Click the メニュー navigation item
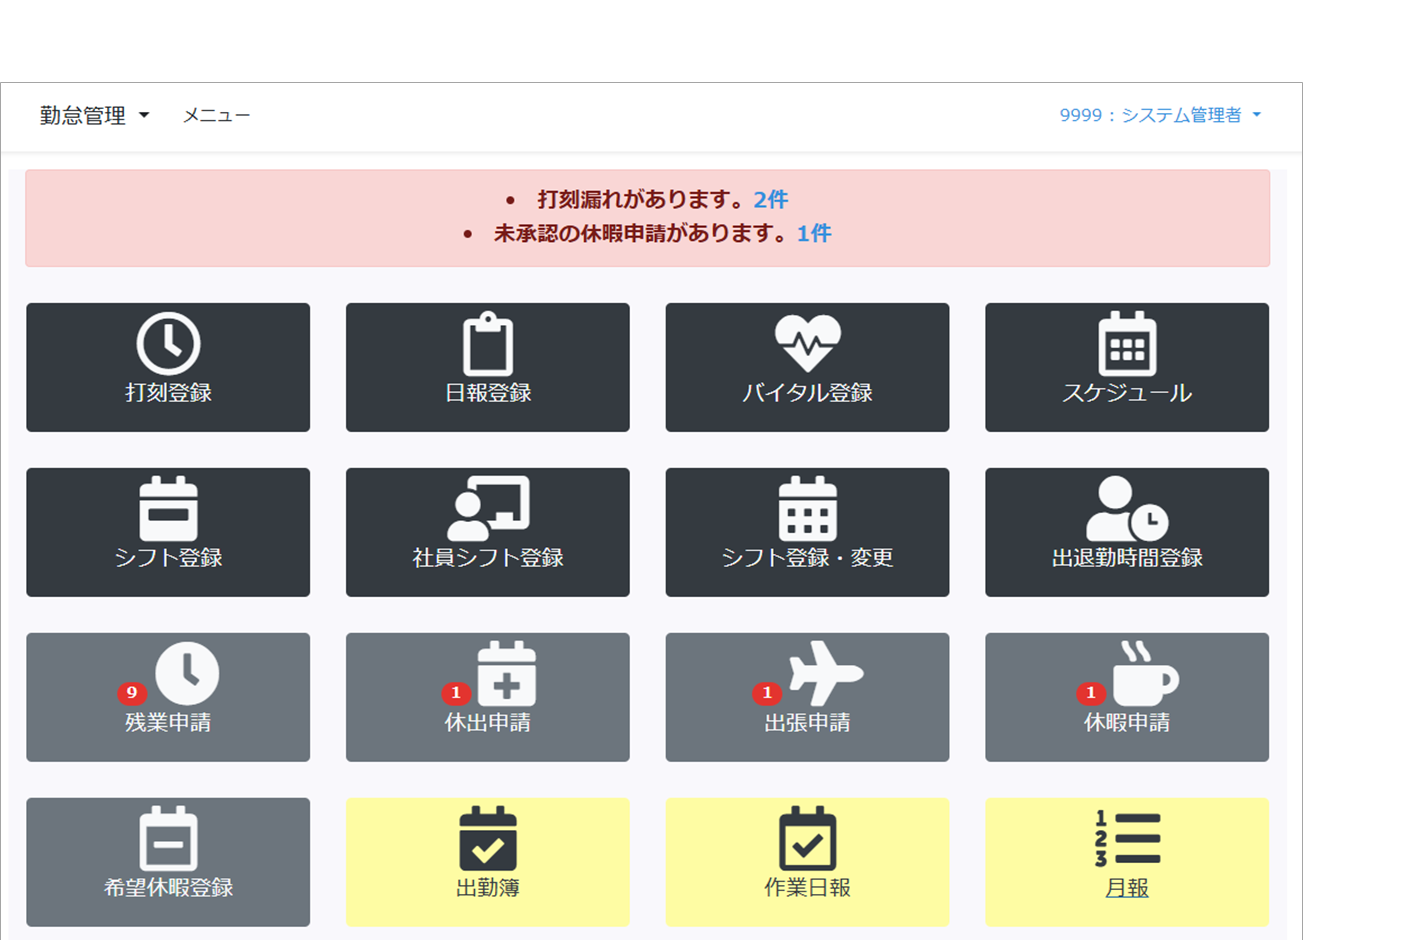The height and width of the screenshot is (940, 1416). click(x=216, y=116)
